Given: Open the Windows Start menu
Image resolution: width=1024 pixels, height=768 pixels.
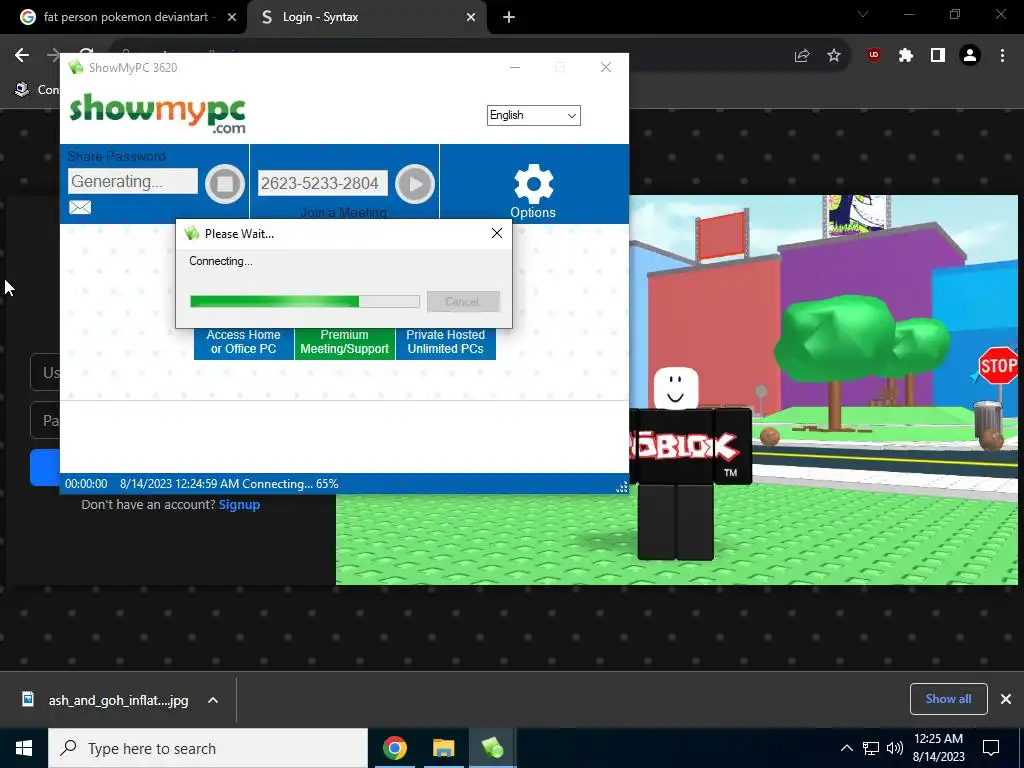Looking at the screenshot, I should point(24,748).
